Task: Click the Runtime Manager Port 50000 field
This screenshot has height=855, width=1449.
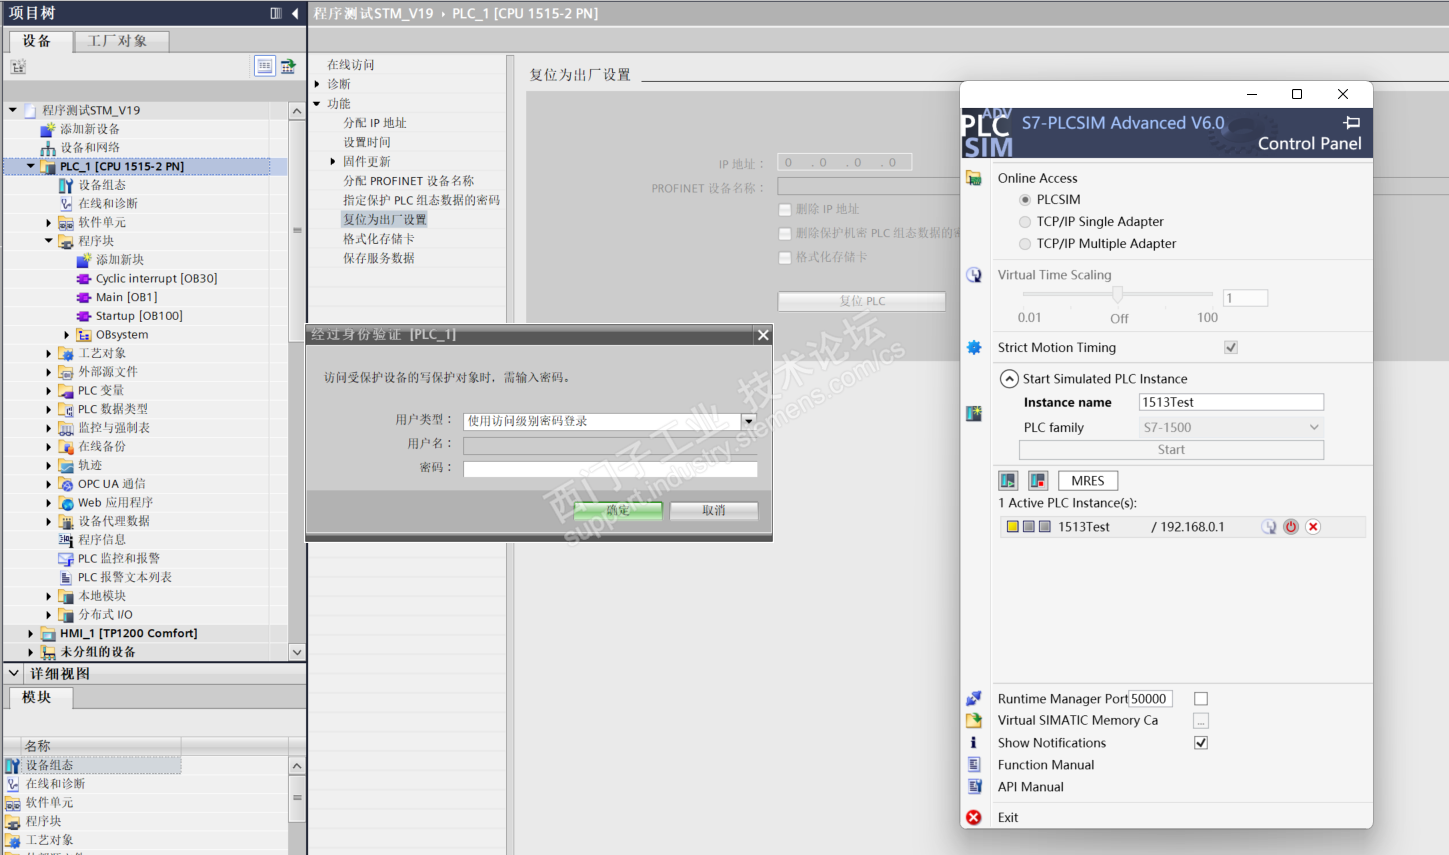Action: point(1150,699)
